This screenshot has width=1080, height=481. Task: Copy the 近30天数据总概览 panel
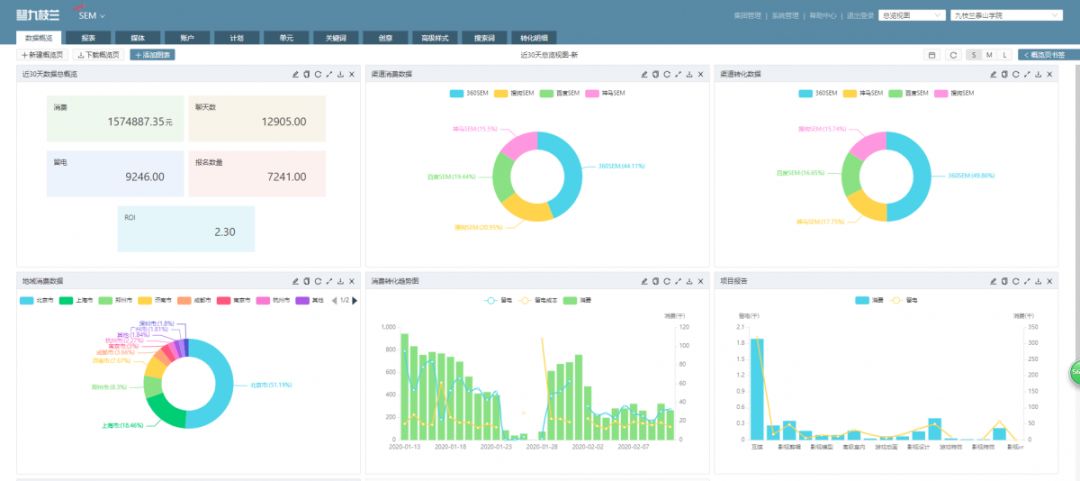click(307, 74)
